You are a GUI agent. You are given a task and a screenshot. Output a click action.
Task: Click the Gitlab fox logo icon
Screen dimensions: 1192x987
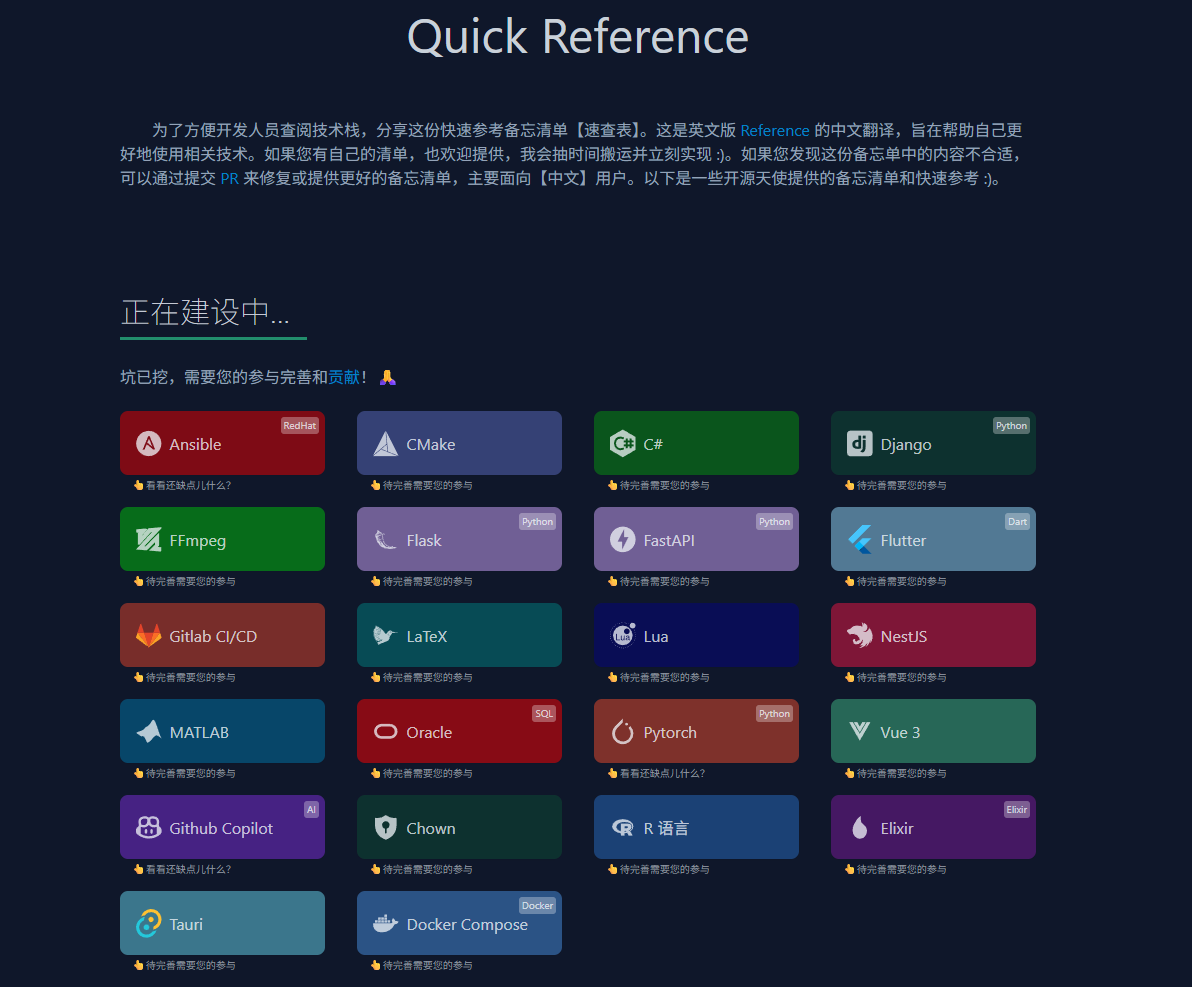pos(148,635)
